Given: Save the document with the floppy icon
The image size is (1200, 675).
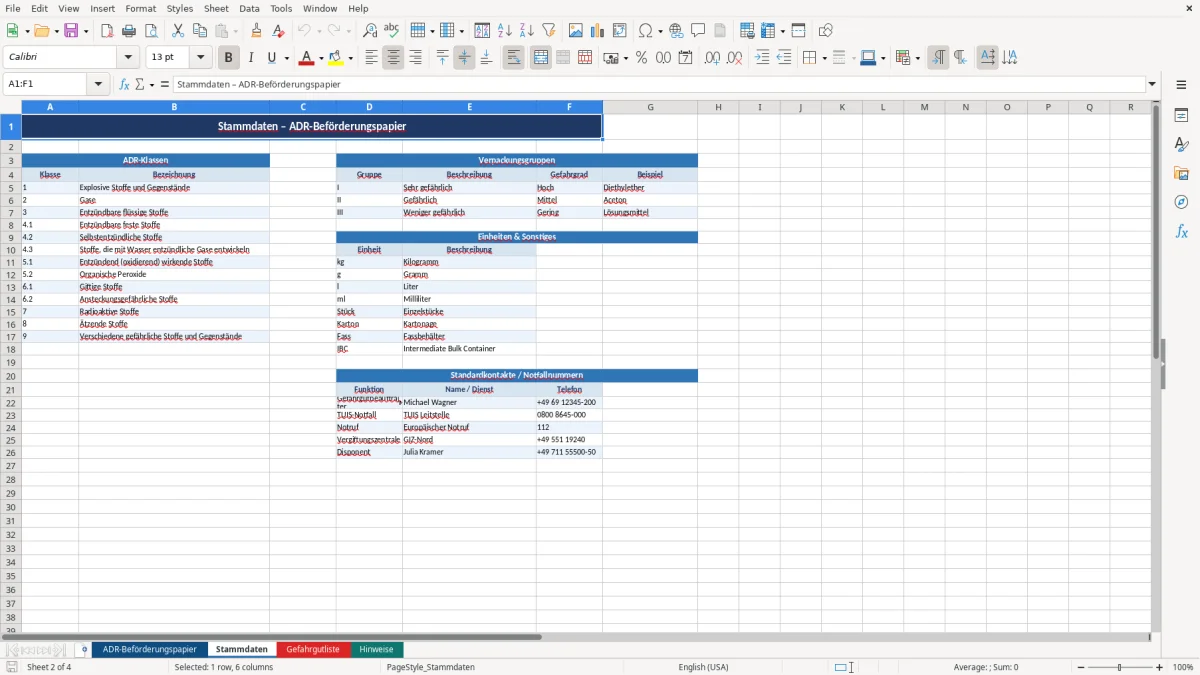Looking at the screenshot, I should [x=71, y=31].
